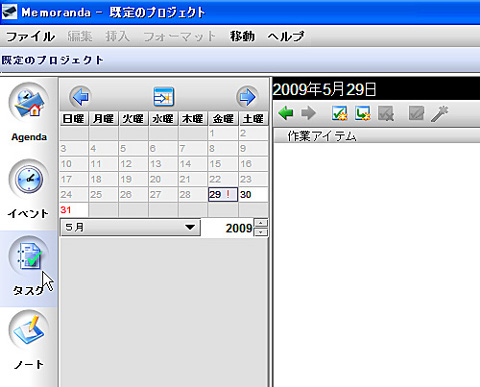Click the 日曜 column header

(x=74, y=119)
